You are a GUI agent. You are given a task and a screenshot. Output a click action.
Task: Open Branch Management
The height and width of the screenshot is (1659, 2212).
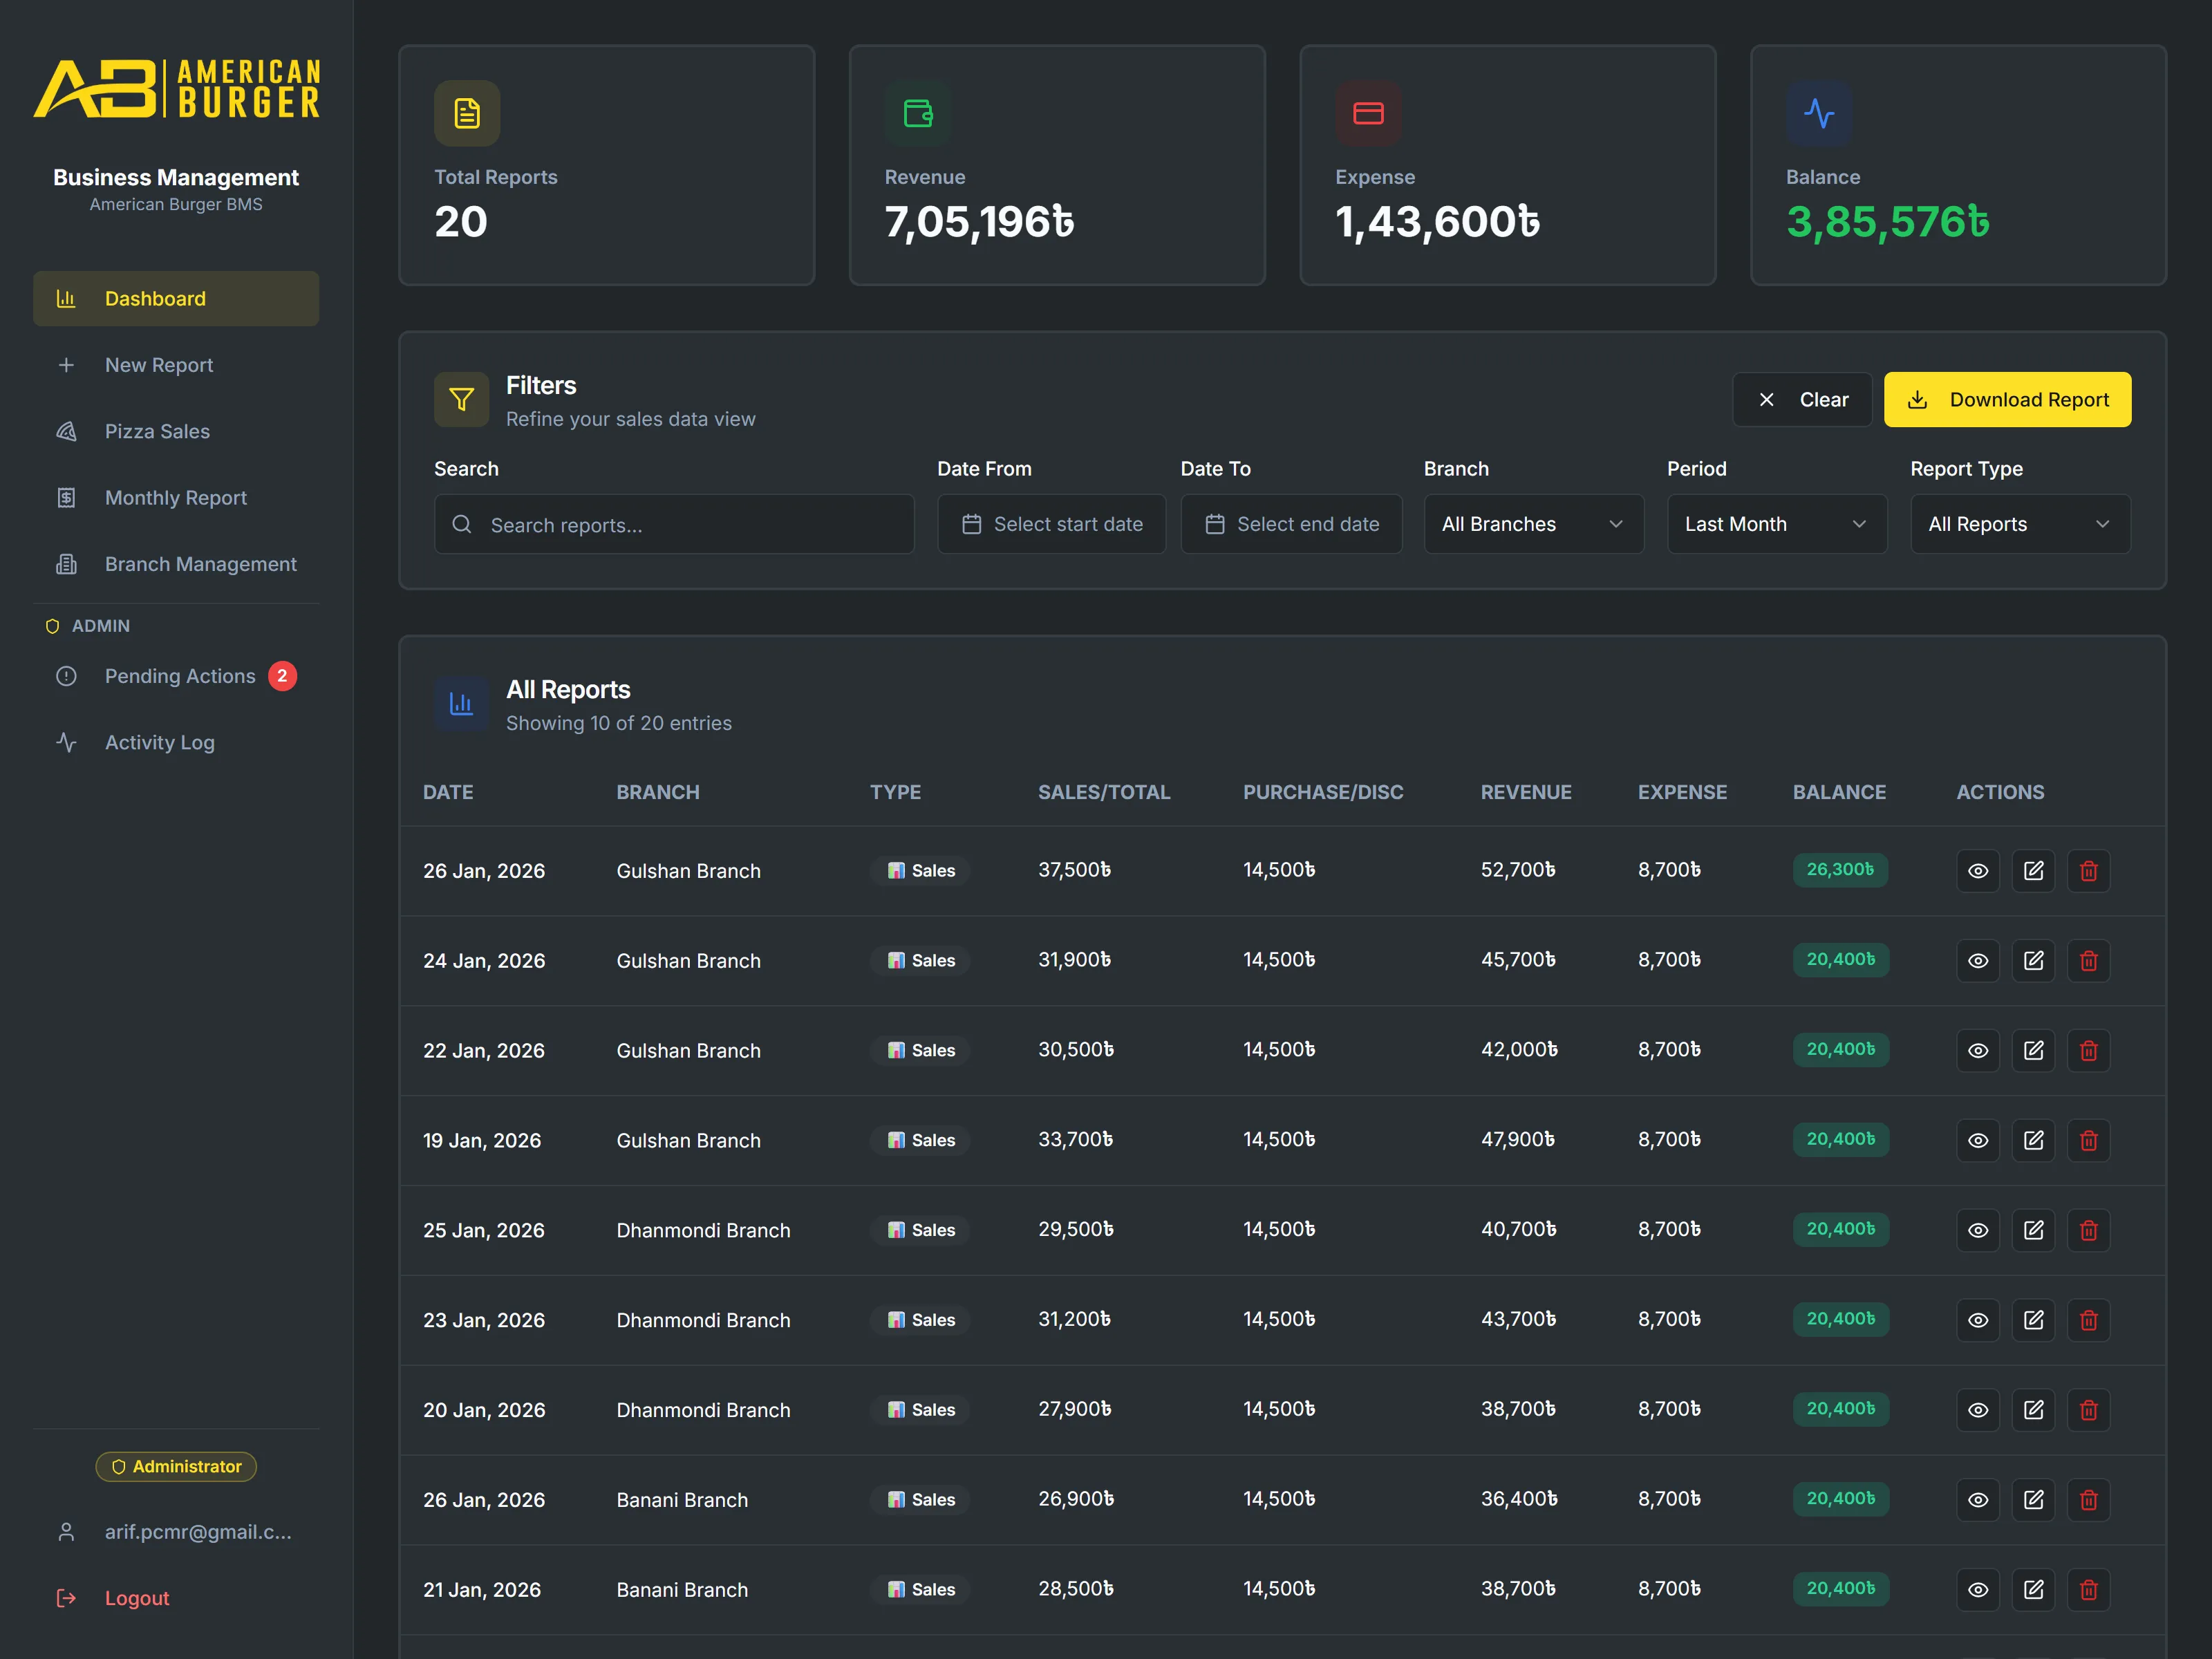click(200, 564)
